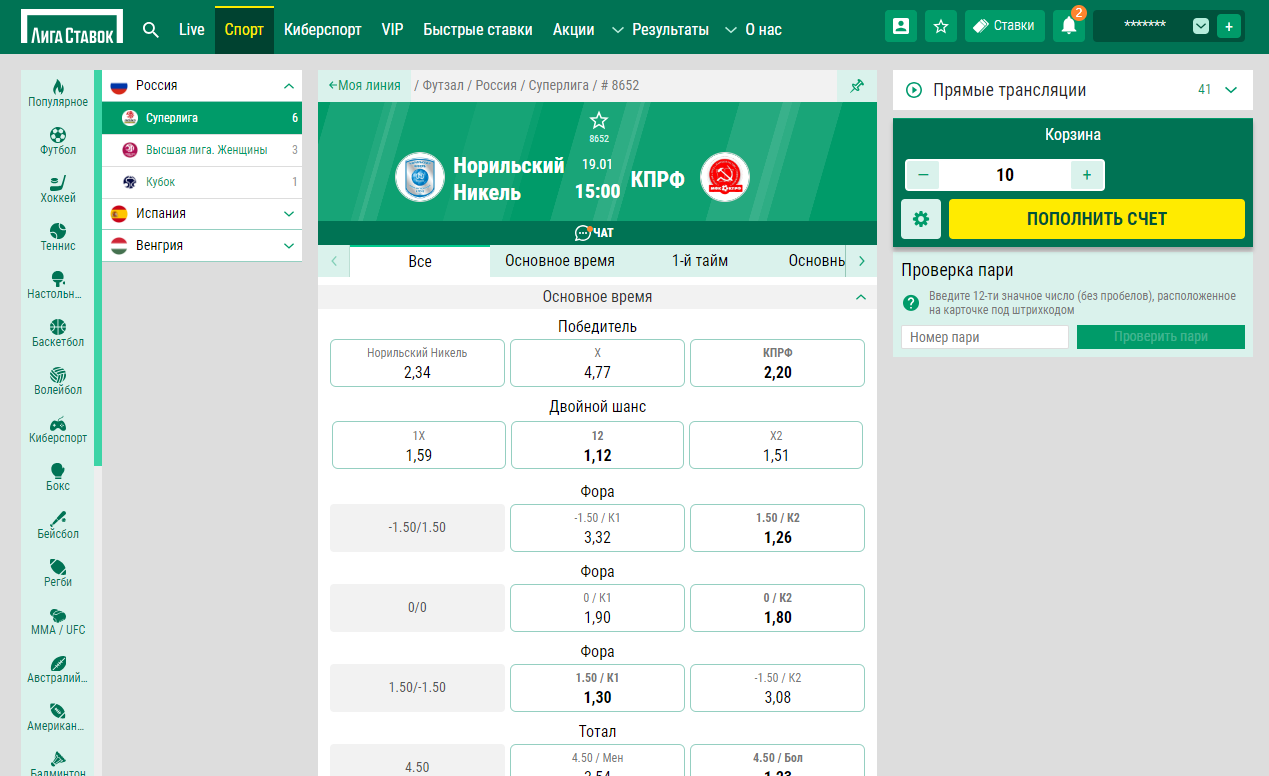This screenshot has width=1269, height=776.
Task: Switch to the 1-й тайм tab
Action: (x=700, y=261)
